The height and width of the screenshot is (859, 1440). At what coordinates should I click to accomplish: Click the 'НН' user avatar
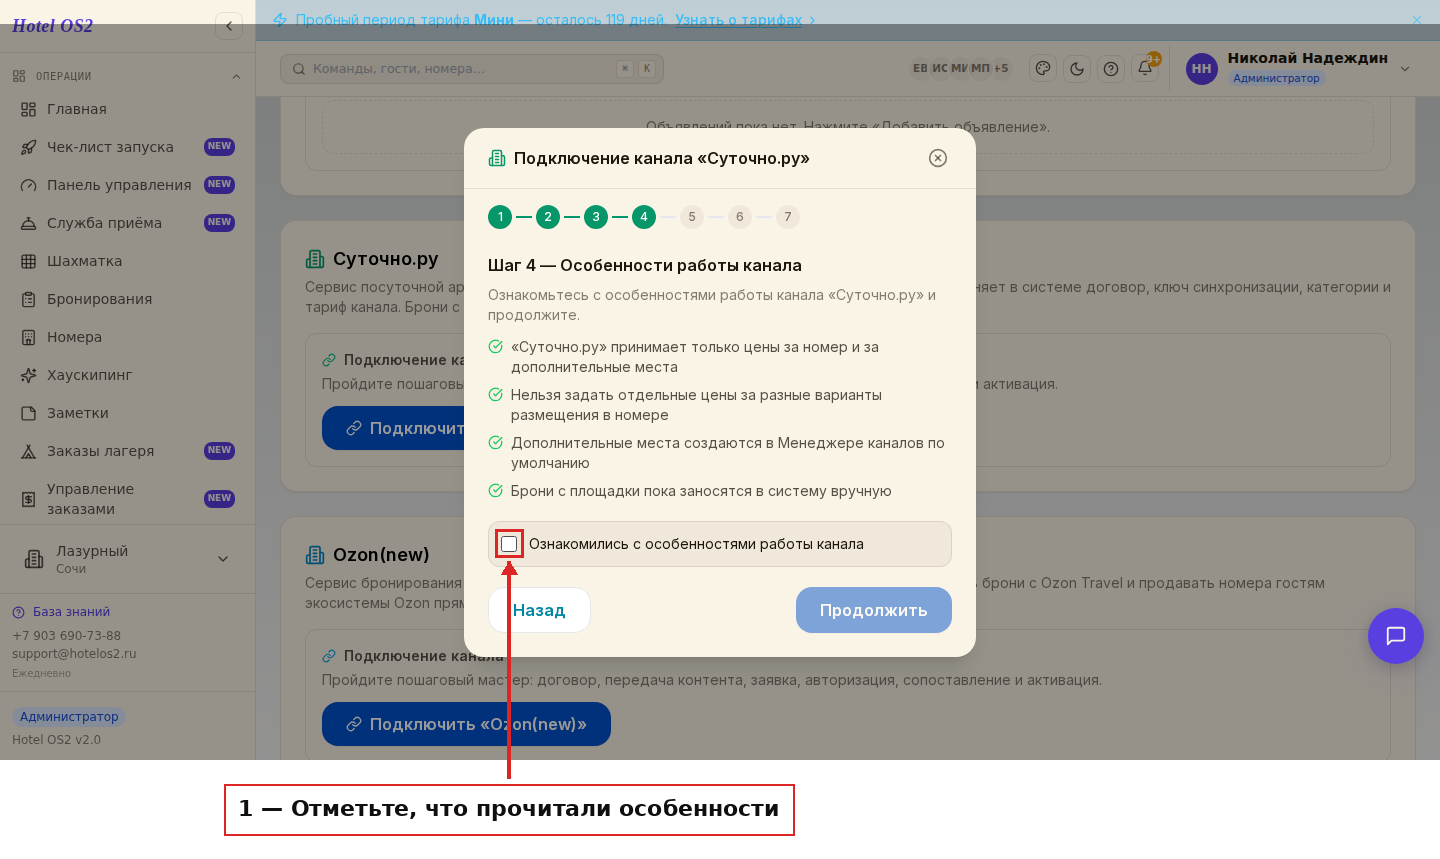click(1202, 69)
